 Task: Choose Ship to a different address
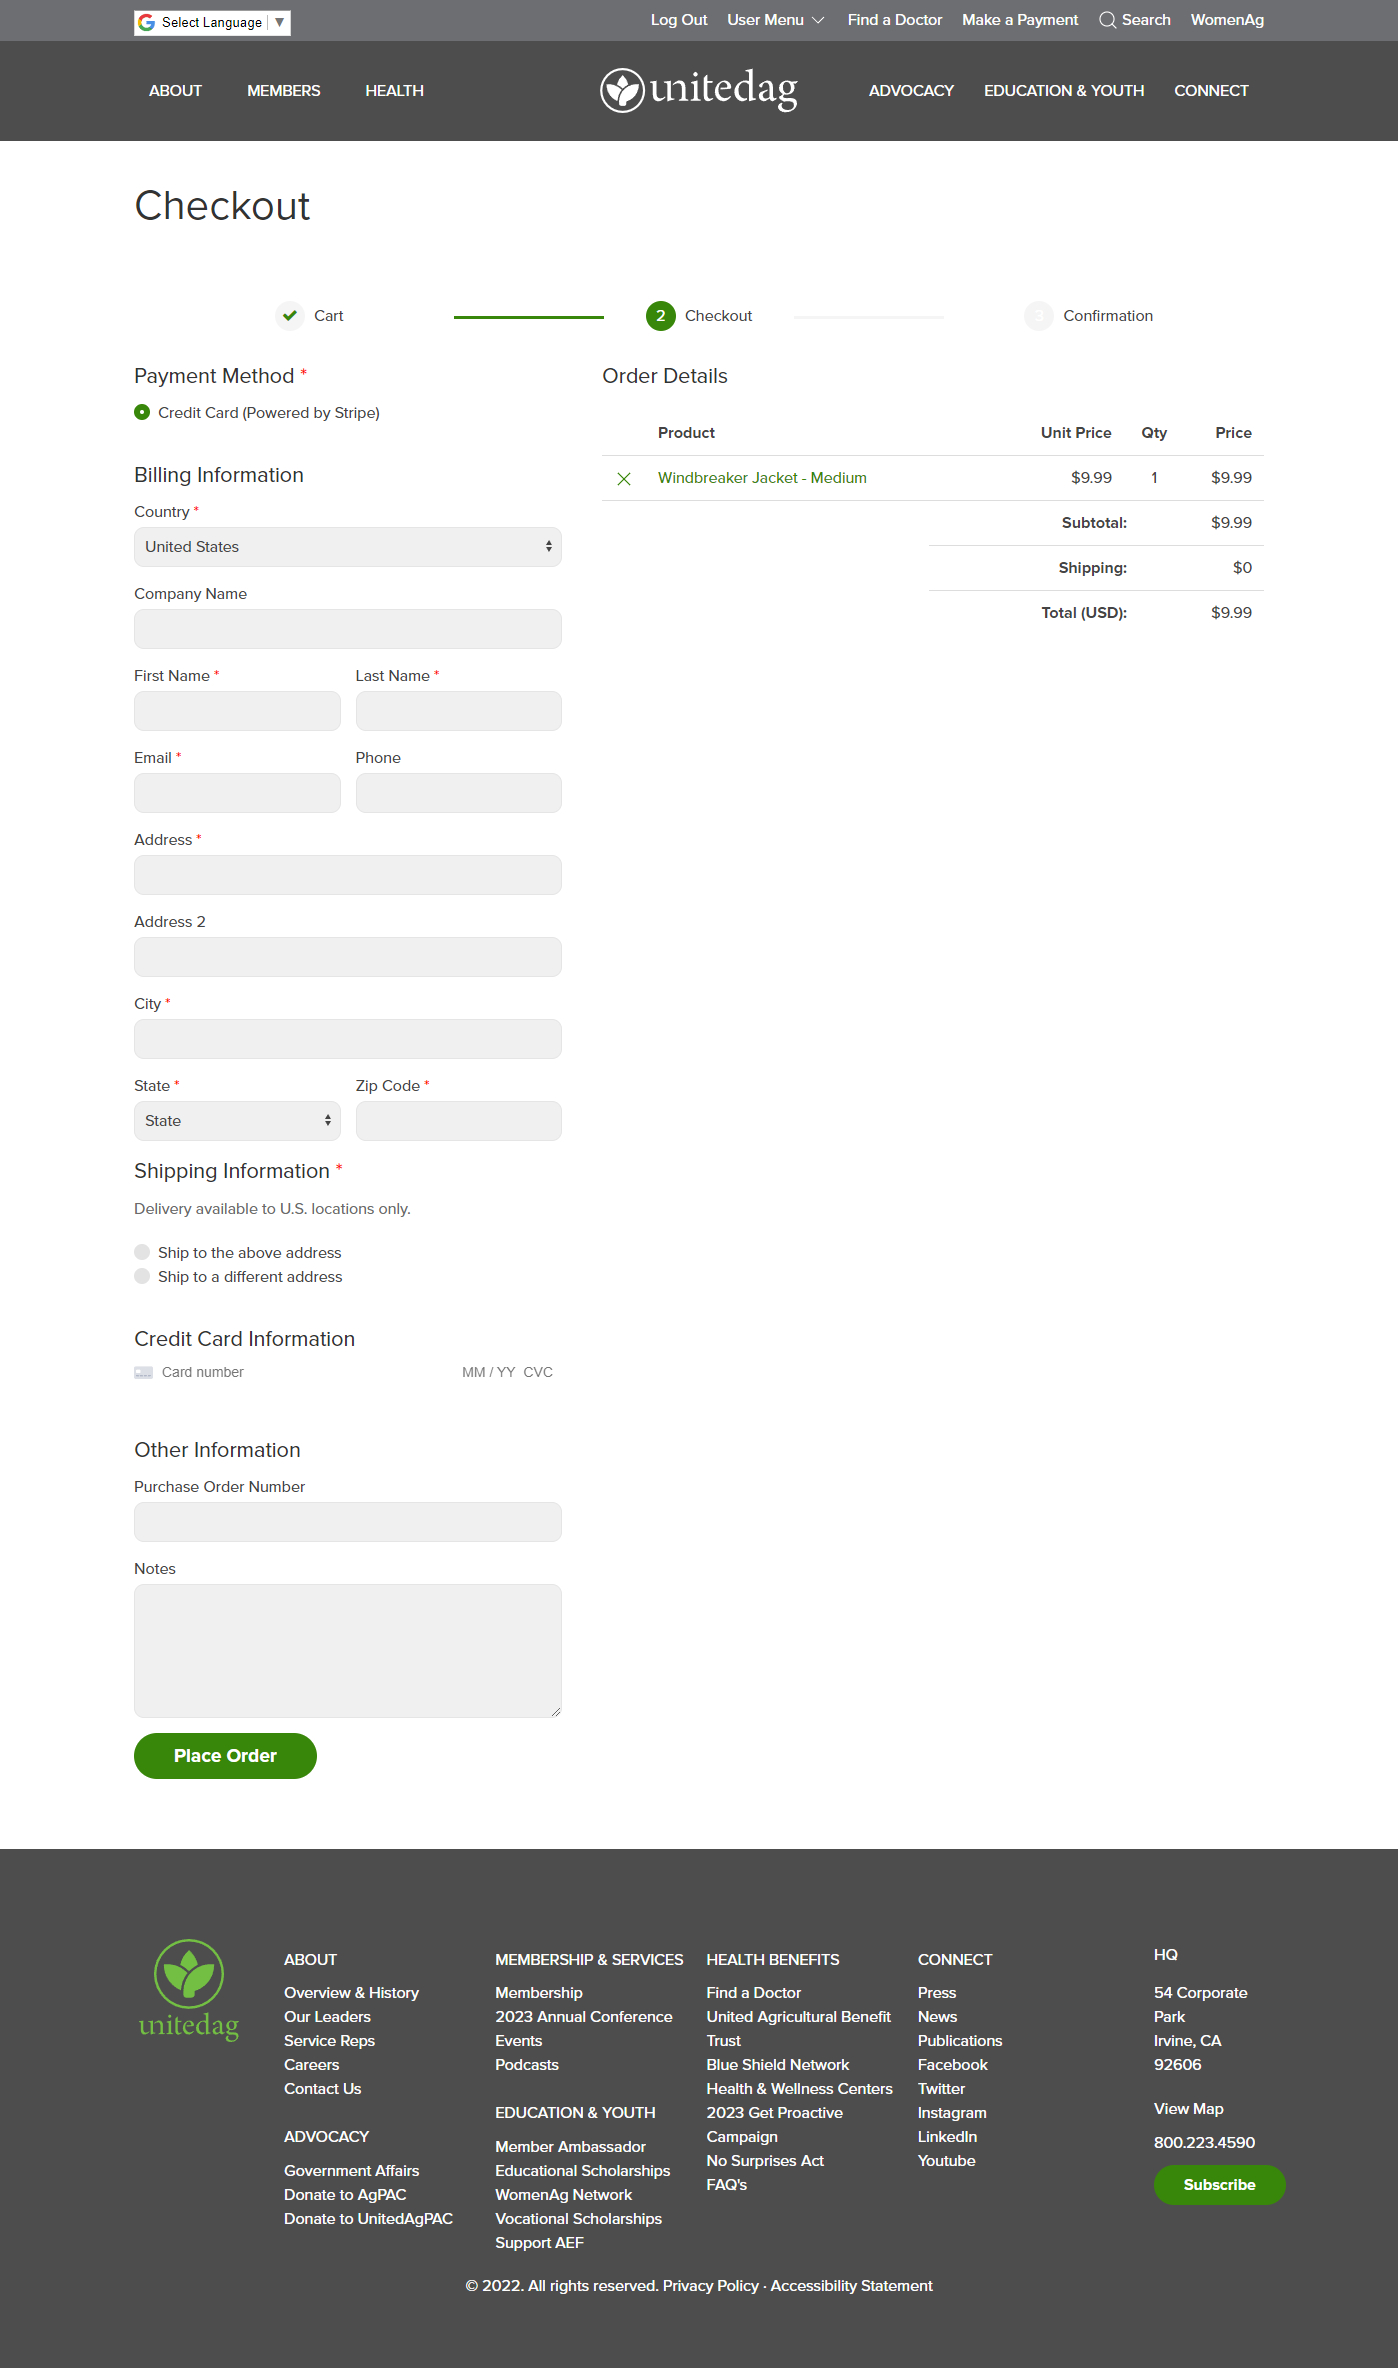pos(142,1276)
